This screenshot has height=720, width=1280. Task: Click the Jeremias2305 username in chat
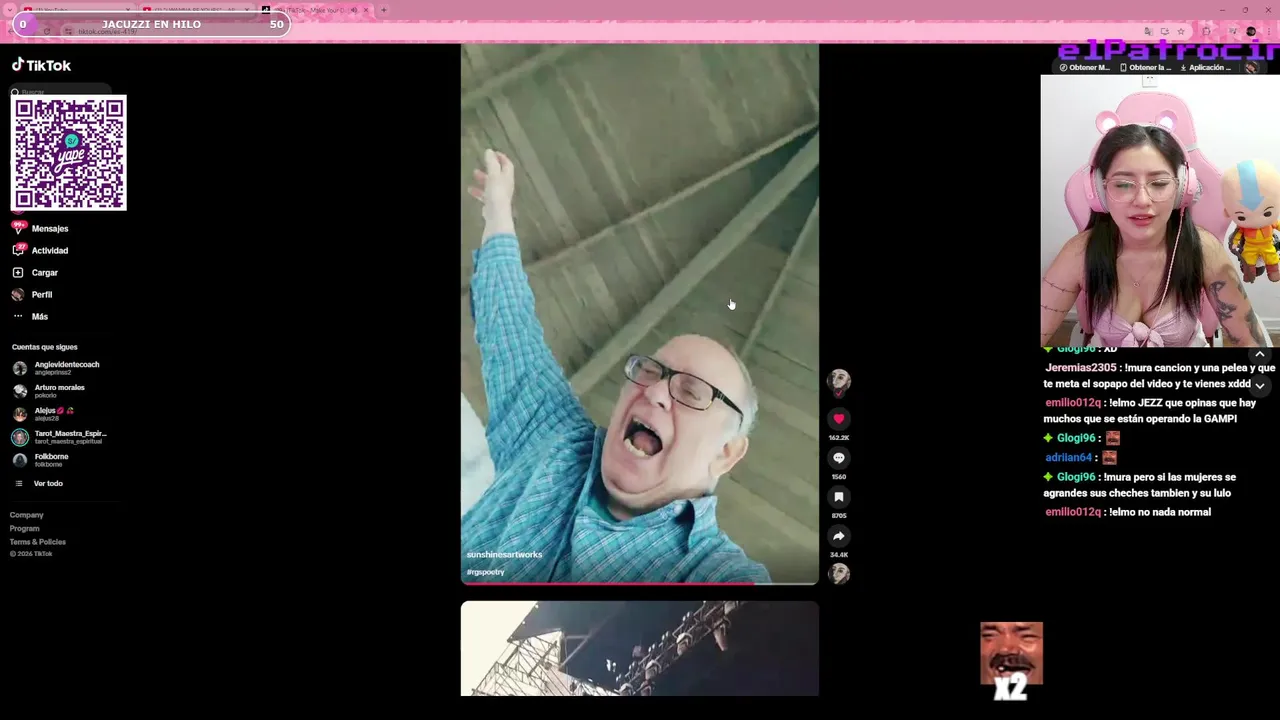(x=1080, y=368)
